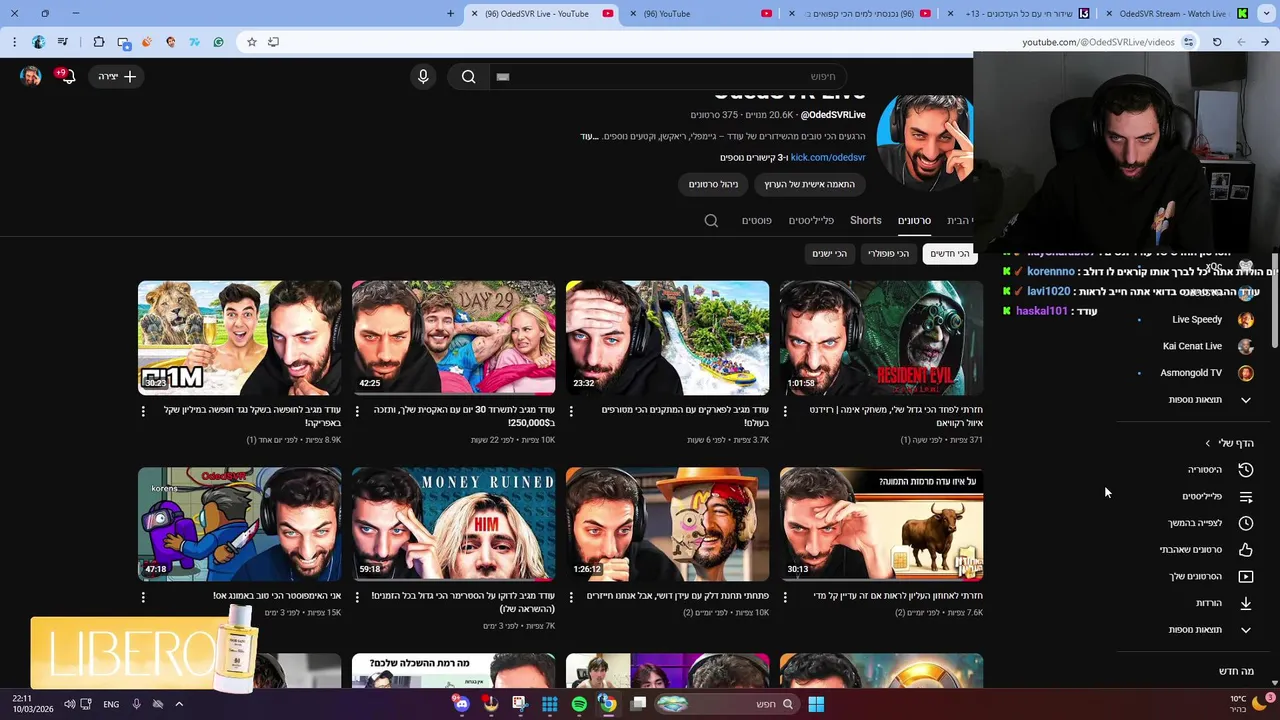This screenshot has height=720, width=1280.
Task: Open options for the Resident Evil video
Action: pyautogui.click(x=785, y=411)
